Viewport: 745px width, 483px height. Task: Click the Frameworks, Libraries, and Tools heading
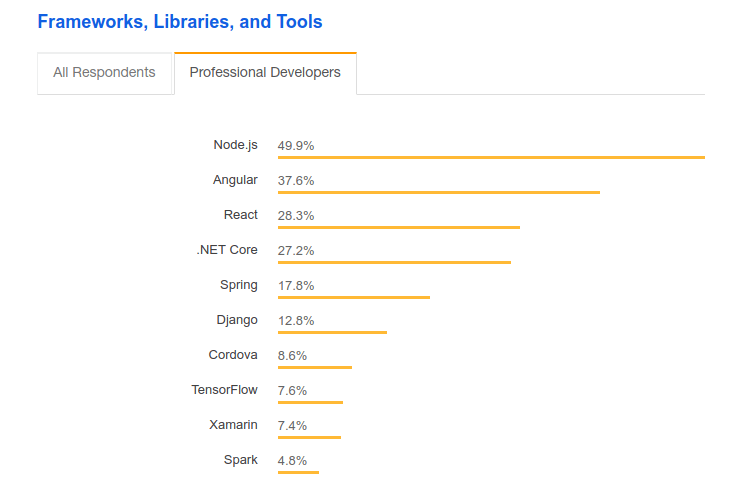coord(180,21)
